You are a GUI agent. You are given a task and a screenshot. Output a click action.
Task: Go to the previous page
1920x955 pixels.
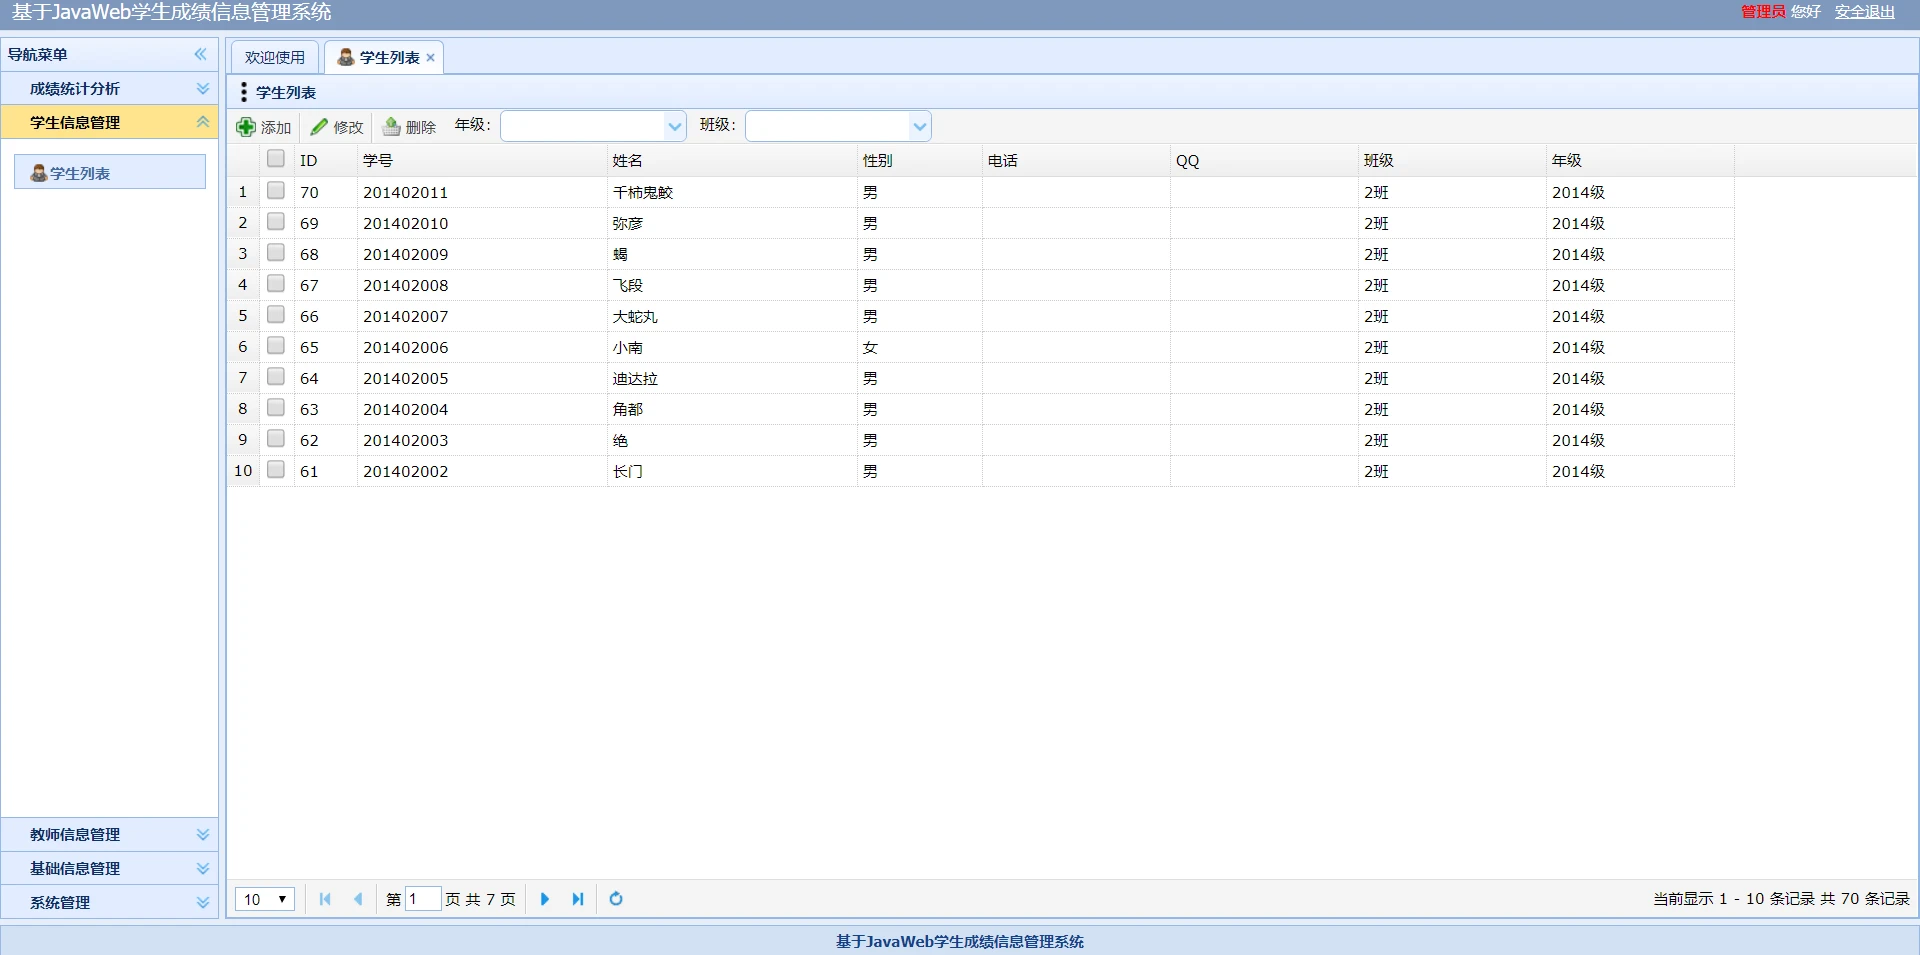pyautogui.click(x=358, y=899)
